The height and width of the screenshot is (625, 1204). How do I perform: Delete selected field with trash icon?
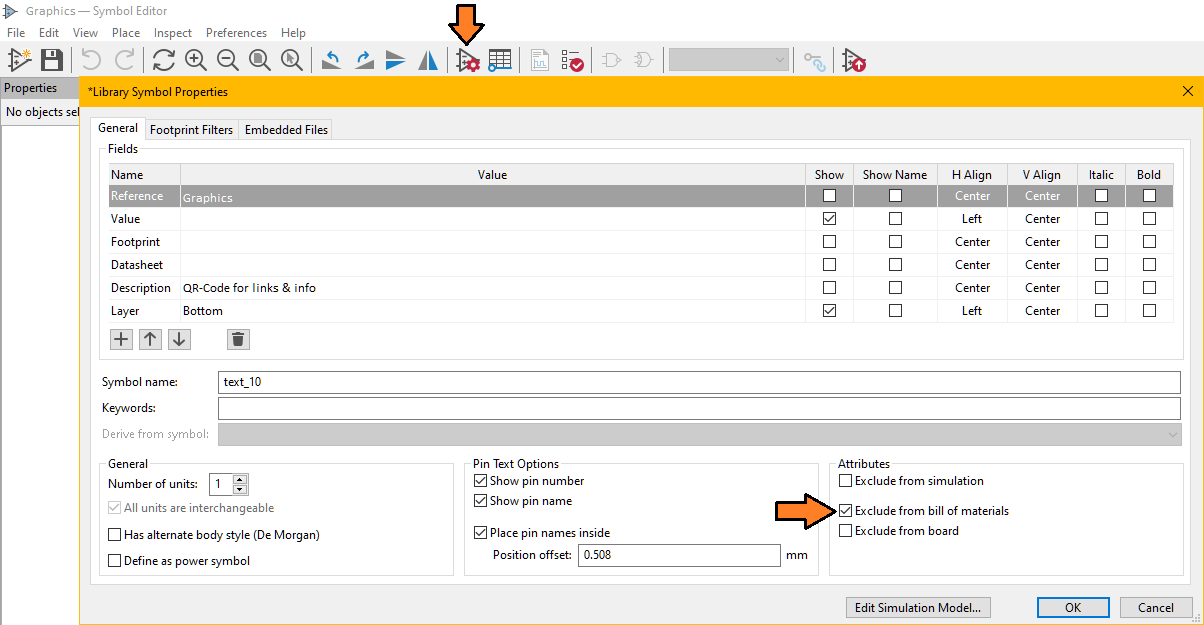click(238, 339)
